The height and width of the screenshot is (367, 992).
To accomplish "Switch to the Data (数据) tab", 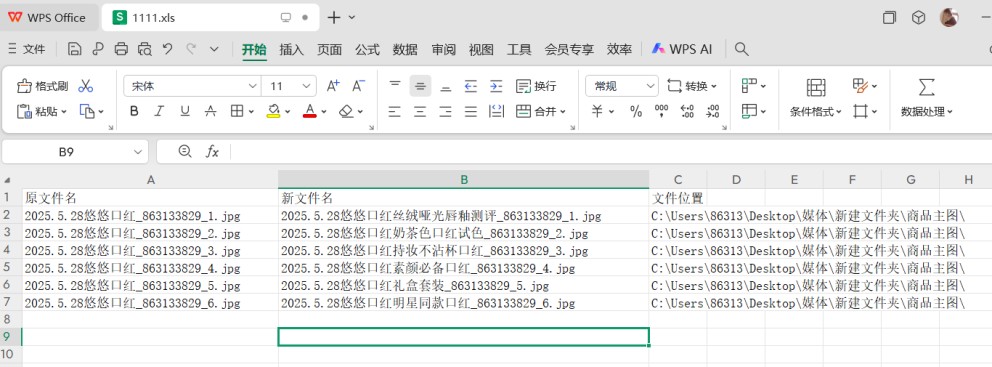I will tap(405, 49).
